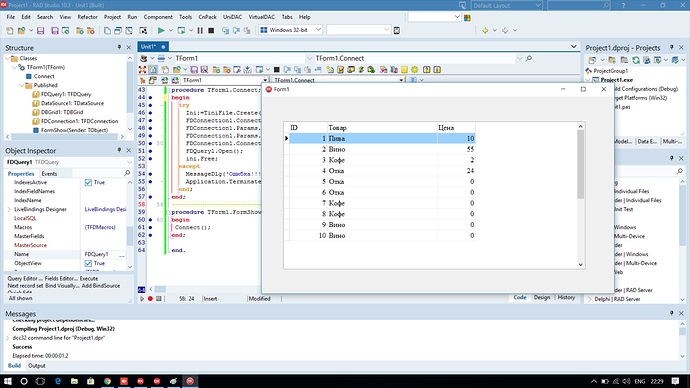Image resolution: width=690 pixels, height=388 pixels.
Task: Switch to the Design view tab
Action: tap(542, 298)
